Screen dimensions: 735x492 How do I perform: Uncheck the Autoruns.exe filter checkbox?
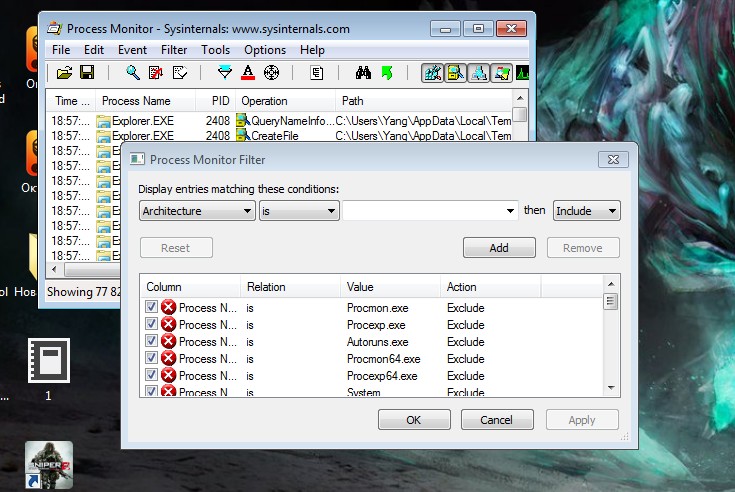[x=151, y=341]
